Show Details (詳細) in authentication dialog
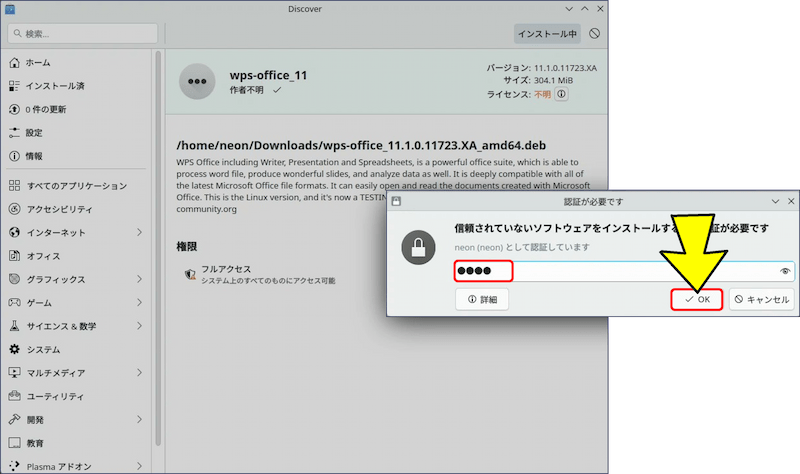The image size is (800, 474). [482, 299]
